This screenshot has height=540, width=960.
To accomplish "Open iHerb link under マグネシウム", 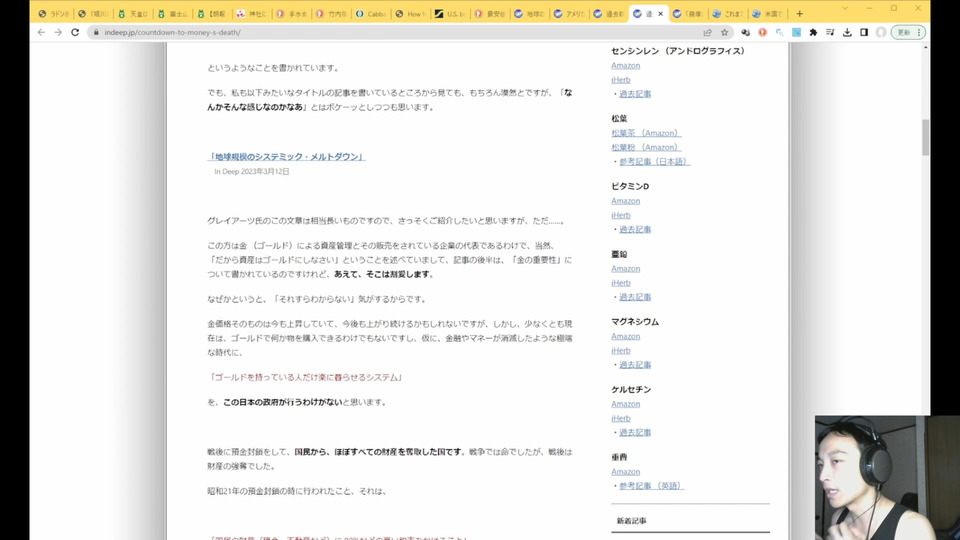I will [620, 351].
